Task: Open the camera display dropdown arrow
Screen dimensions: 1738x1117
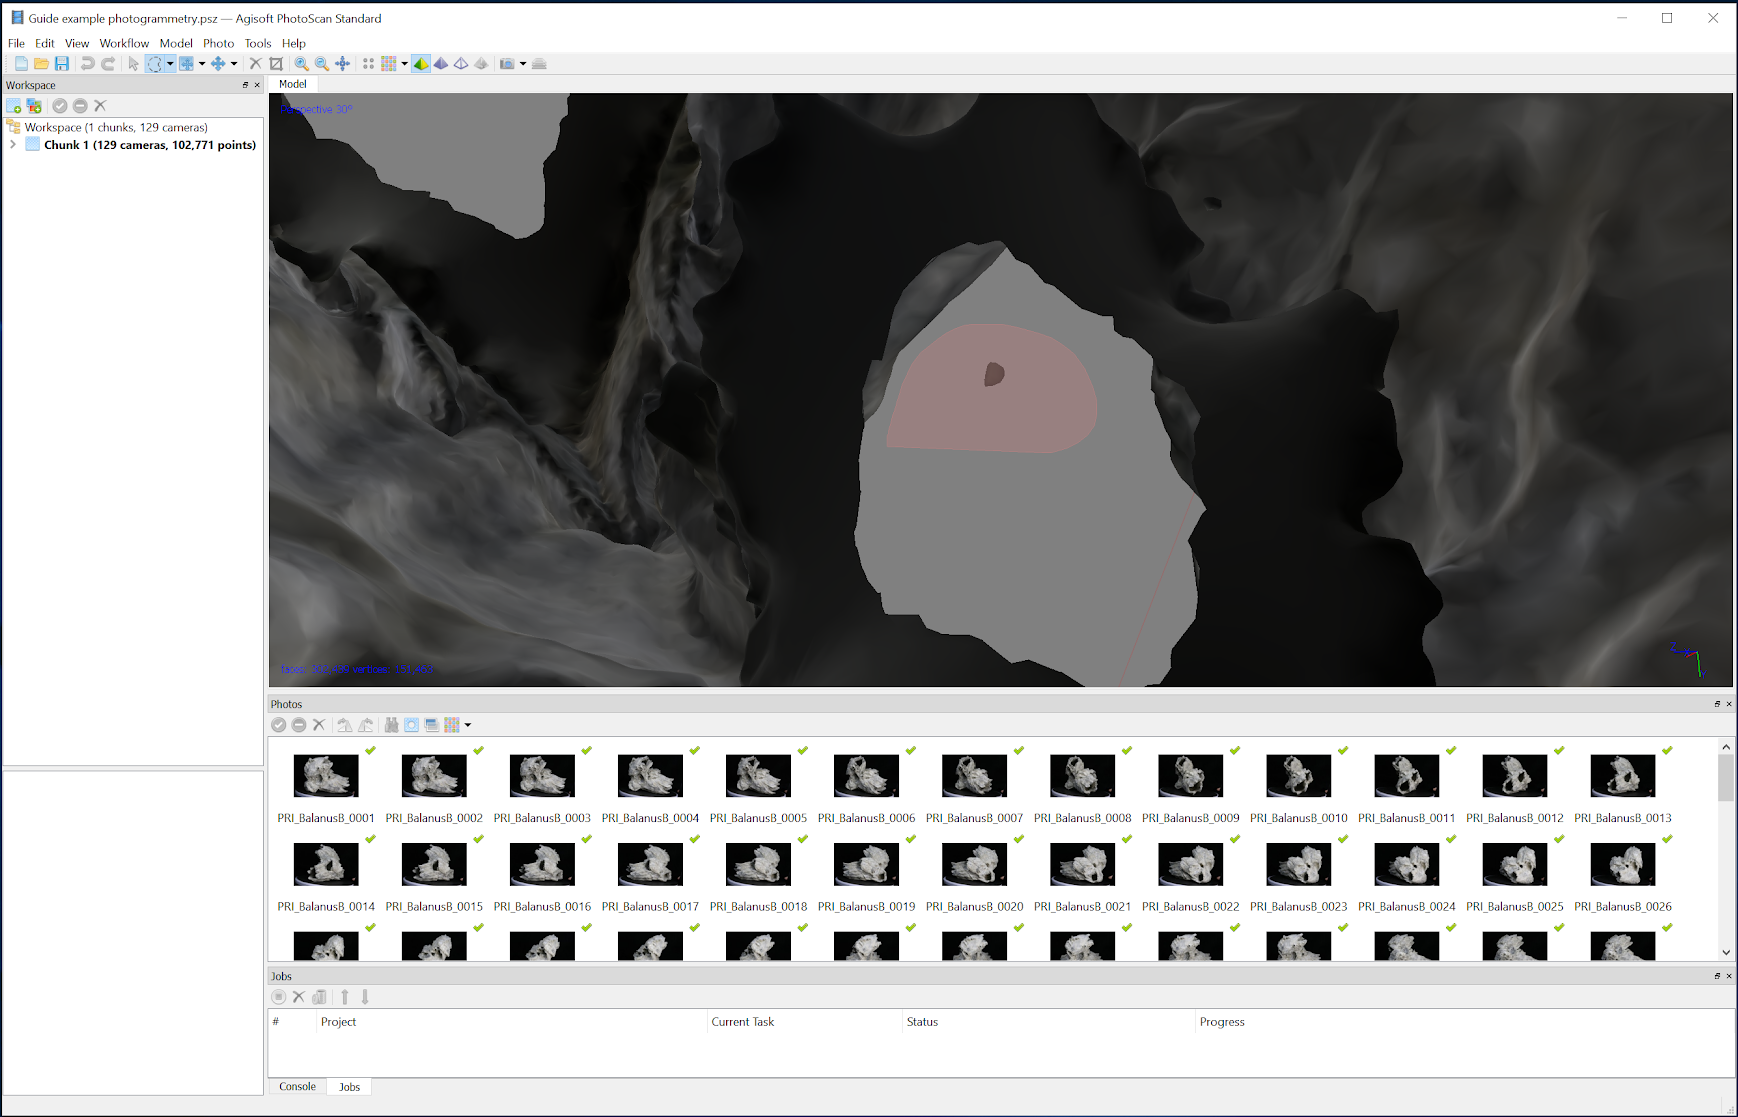Action: pyautogui.click(x=523, y=64)
